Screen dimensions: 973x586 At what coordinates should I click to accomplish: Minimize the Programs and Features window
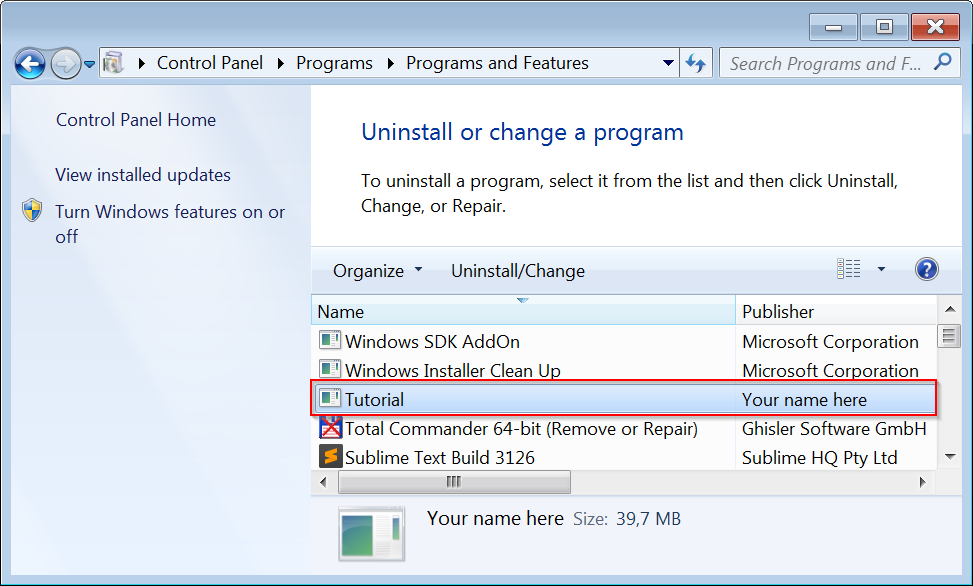coord(833,27)
